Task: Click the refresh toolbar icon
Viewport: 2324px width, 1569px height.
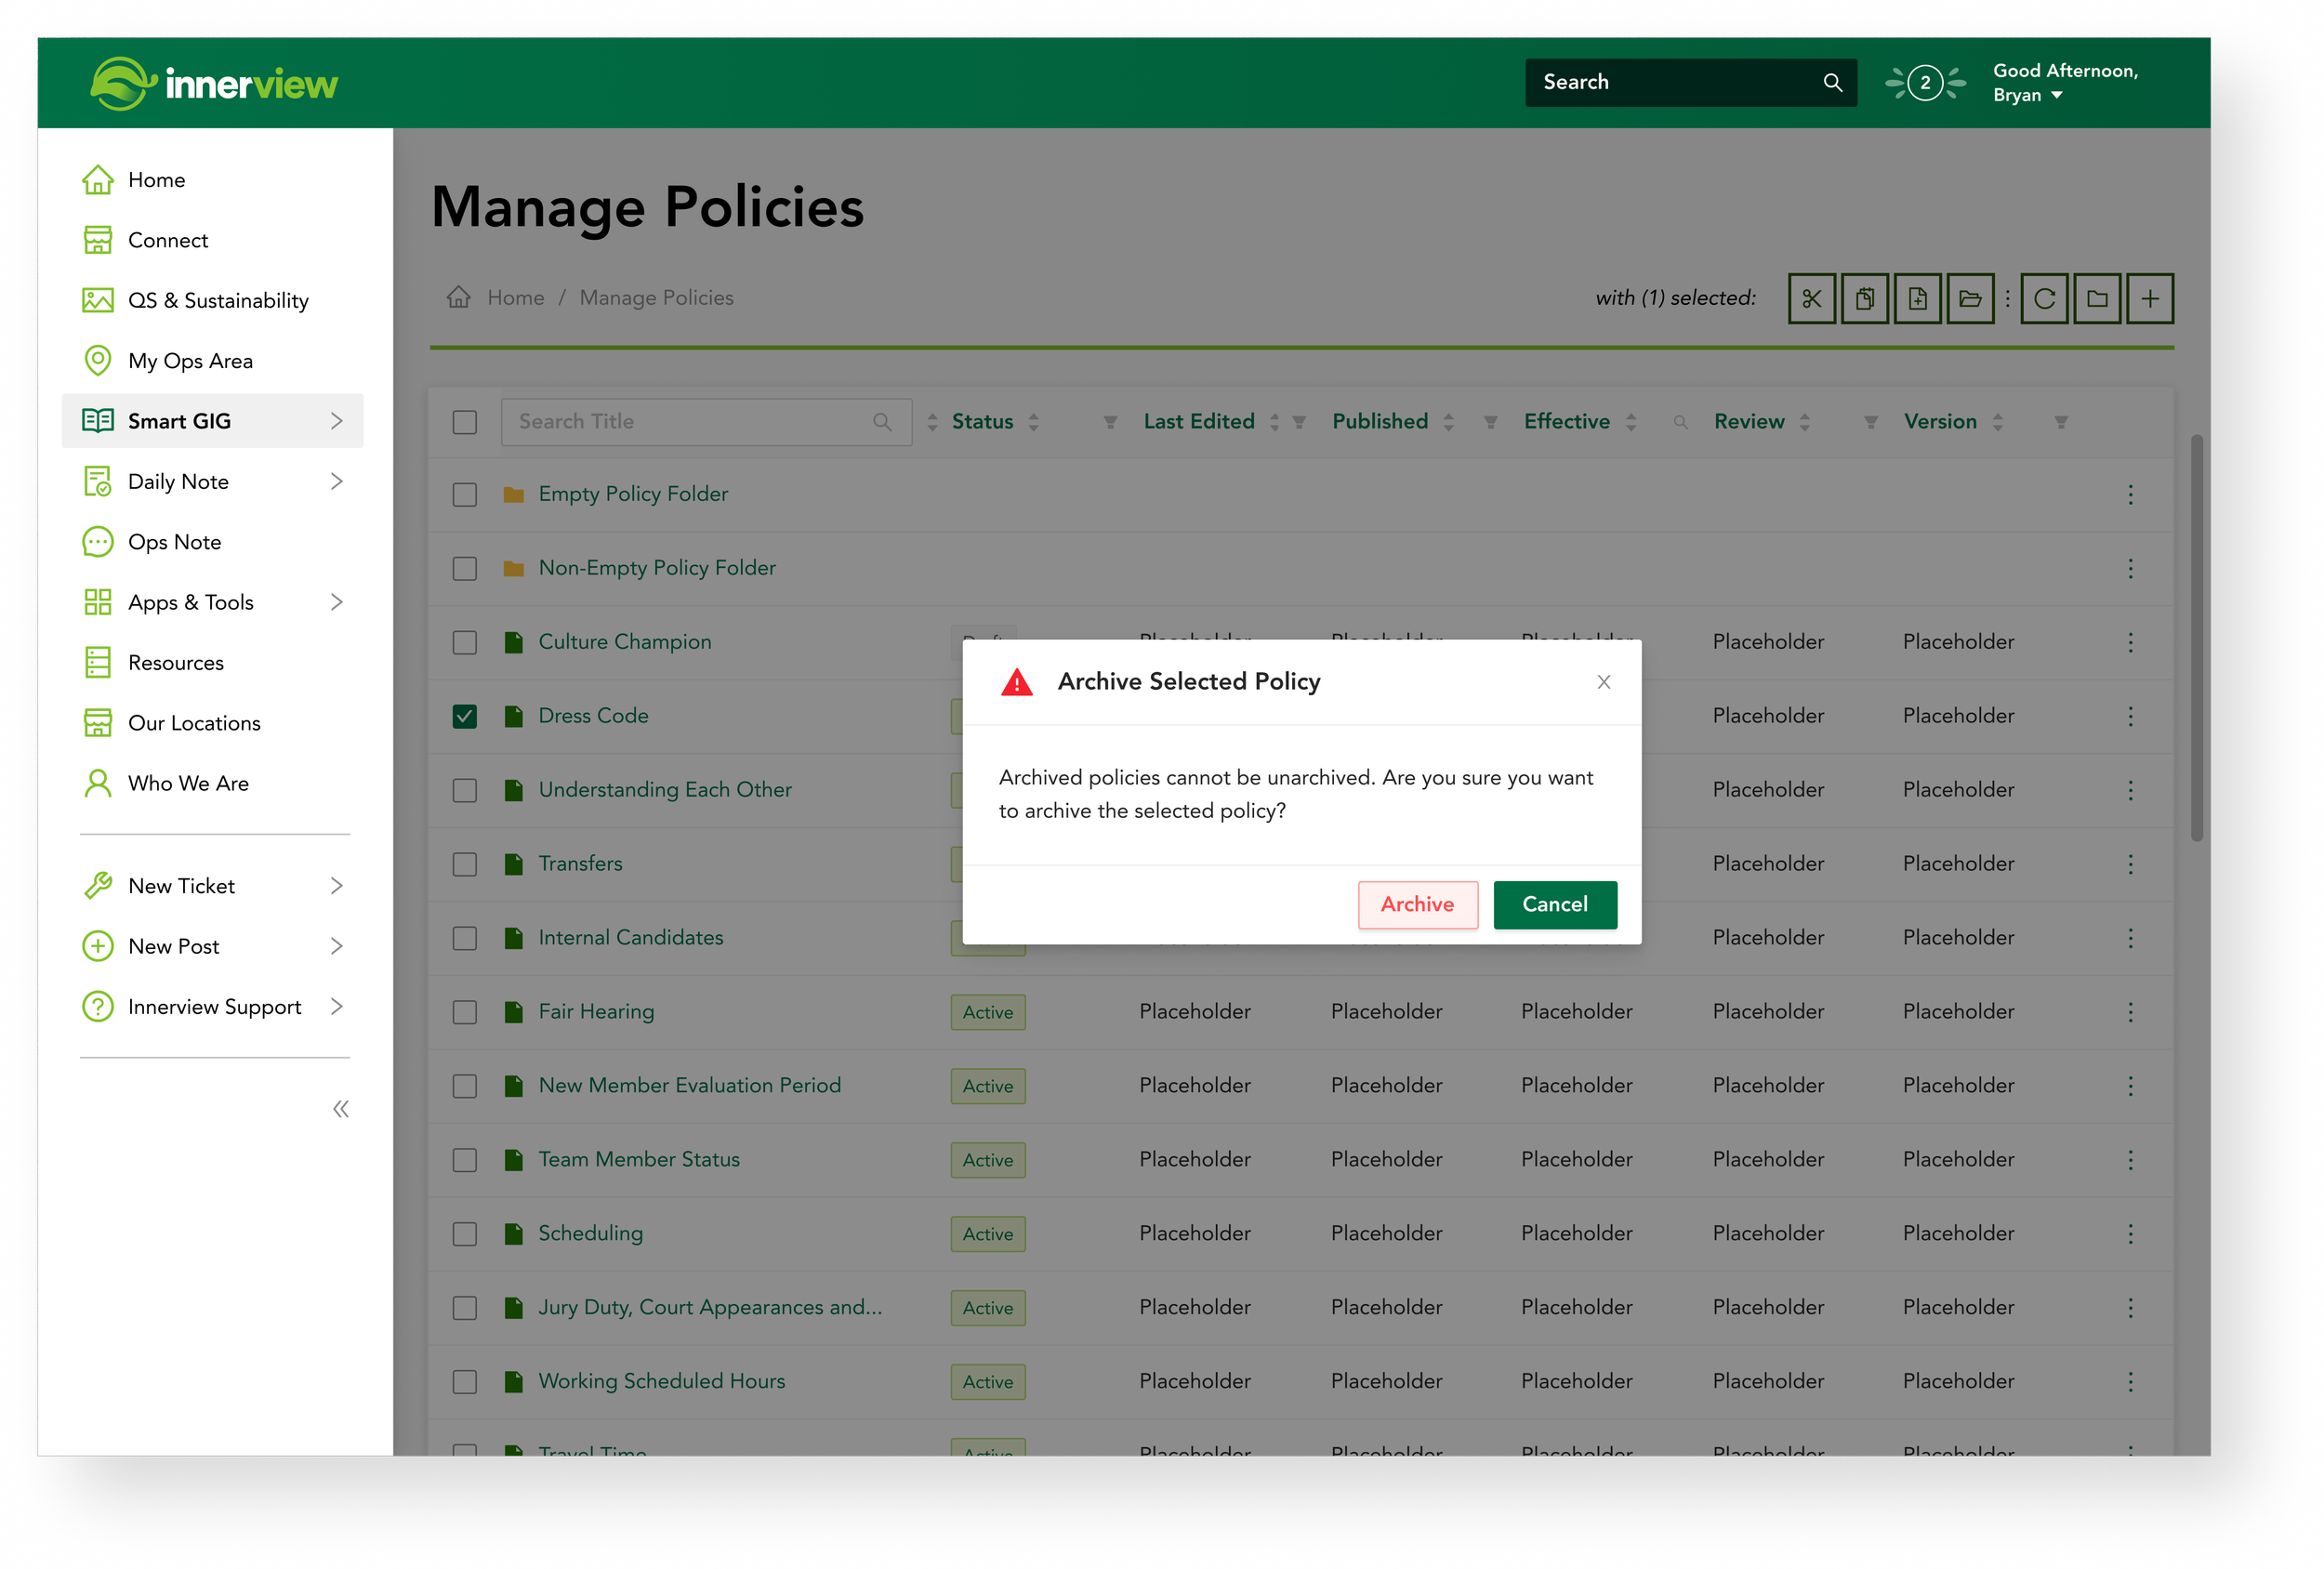Action: 2044,298
